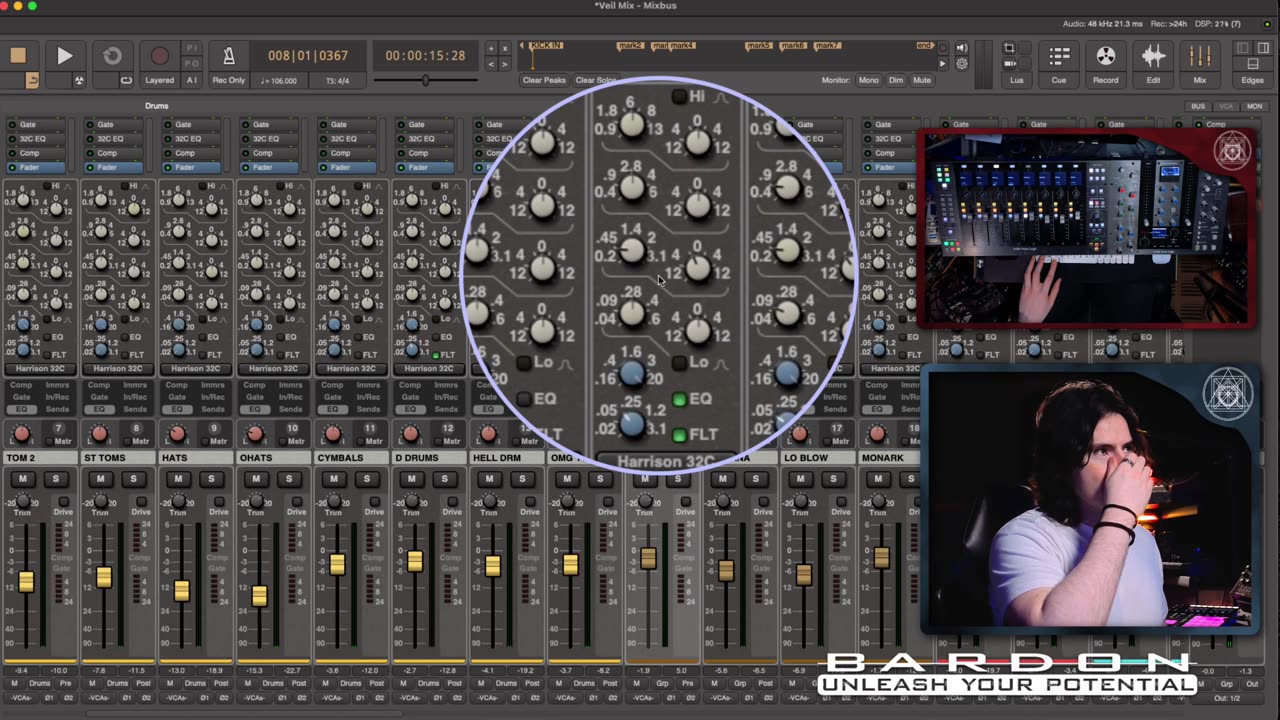The width and height of the screenshot is (1280, 720).
Task: Click the add marker plus icon
Action: point(490,48)
